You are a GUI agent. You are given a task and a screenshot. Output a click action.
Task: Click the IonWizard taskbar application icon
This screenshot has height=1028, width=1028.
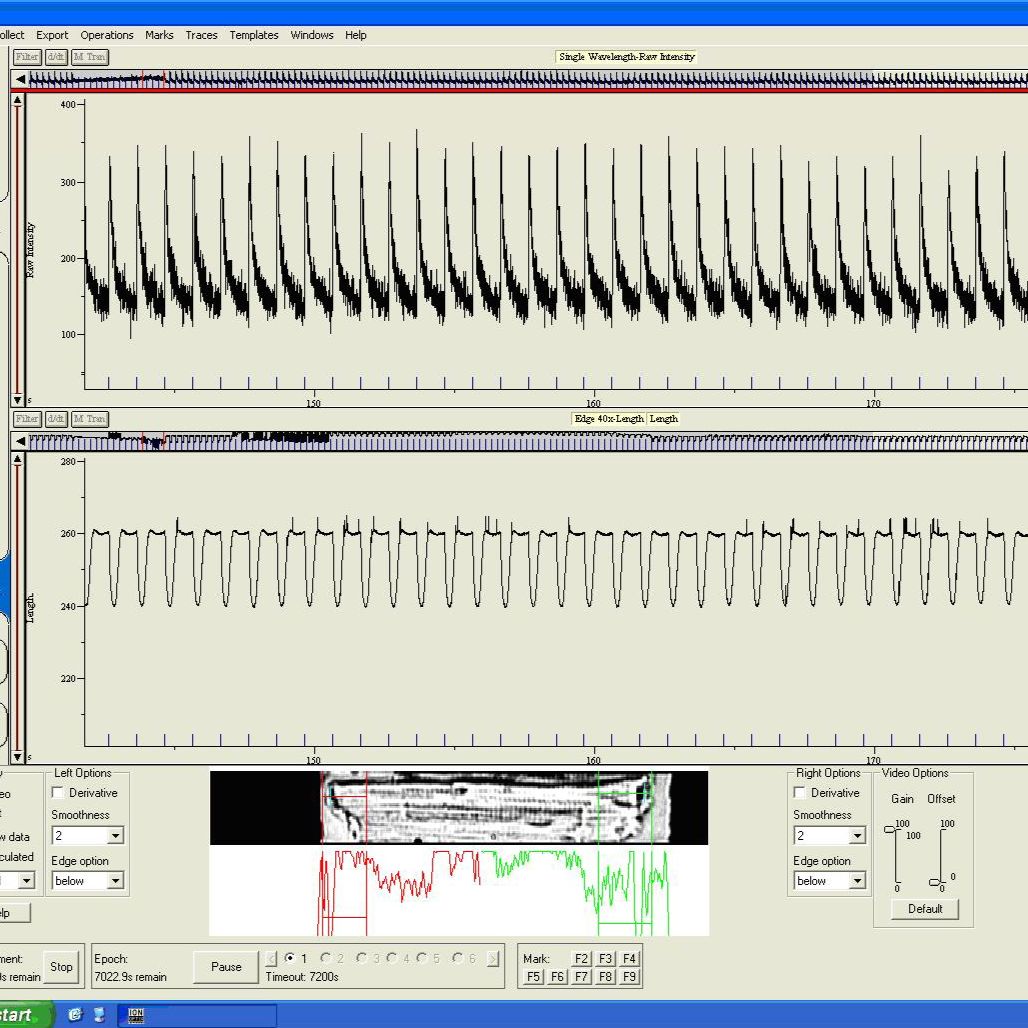point(137,1015)
